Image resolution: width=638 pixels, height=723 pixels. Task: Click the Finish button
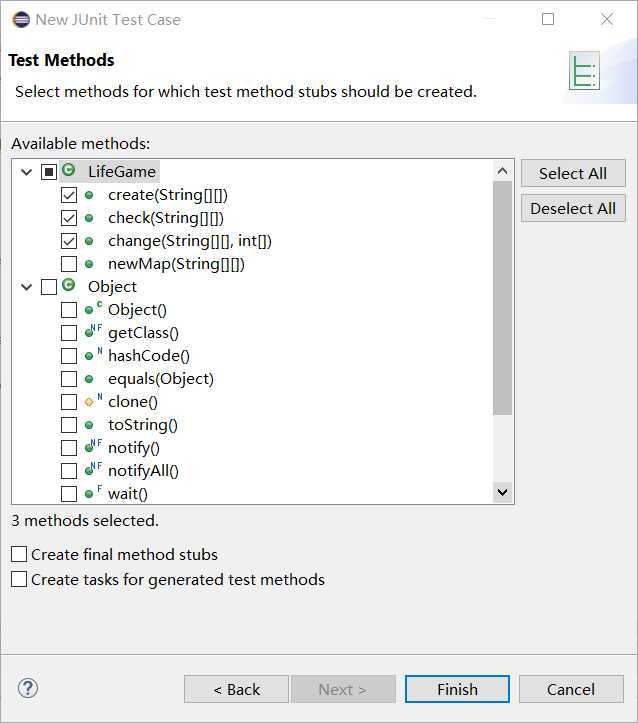(457, 689)
